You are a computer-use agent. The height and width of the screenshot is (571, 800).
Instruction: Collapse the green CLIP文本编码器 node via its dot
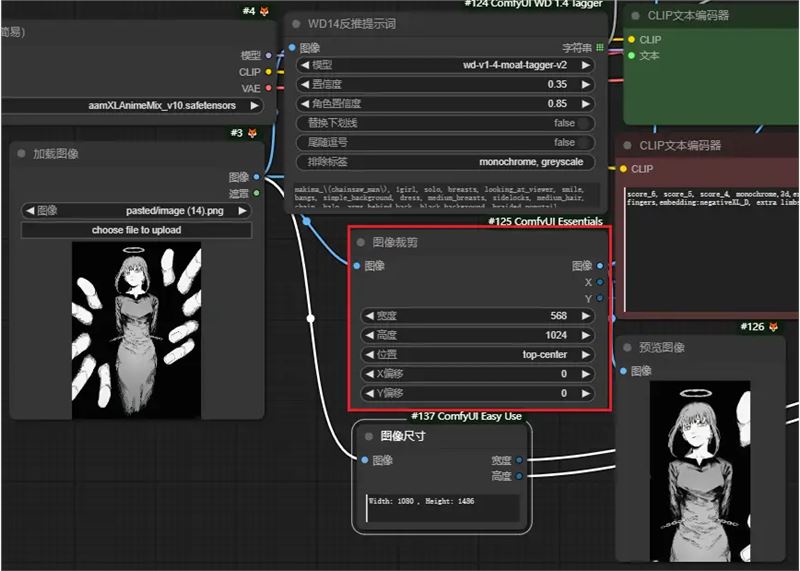click(x=636, y=16)
